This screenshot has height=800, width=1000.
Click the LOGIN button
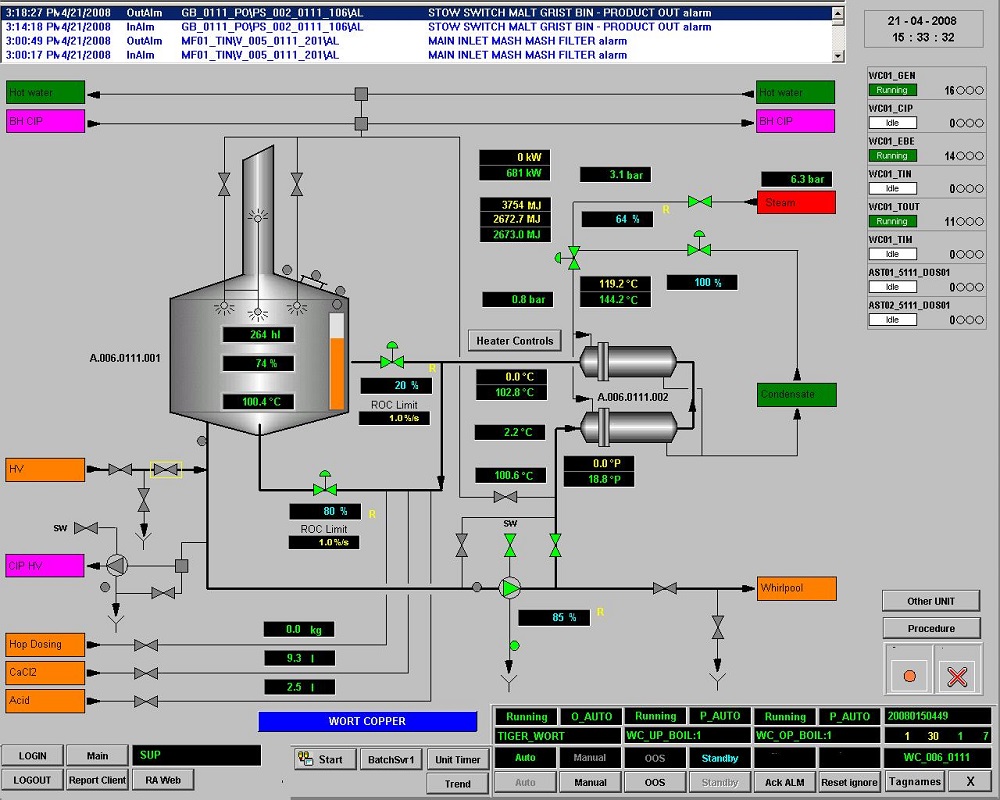pyautogui.click(x=33, y=756)
